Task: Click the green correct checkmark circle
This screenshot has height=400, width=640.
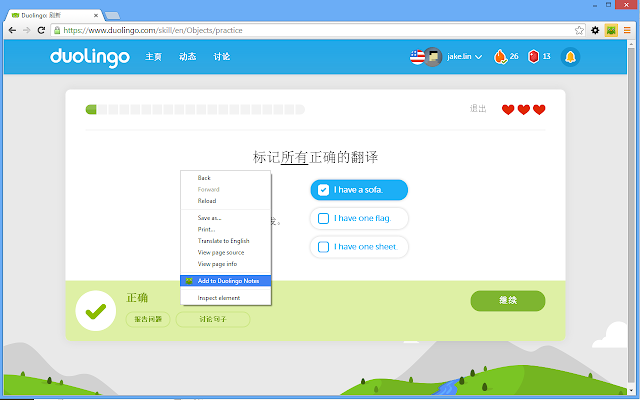Action: click(x=96, y=311)
